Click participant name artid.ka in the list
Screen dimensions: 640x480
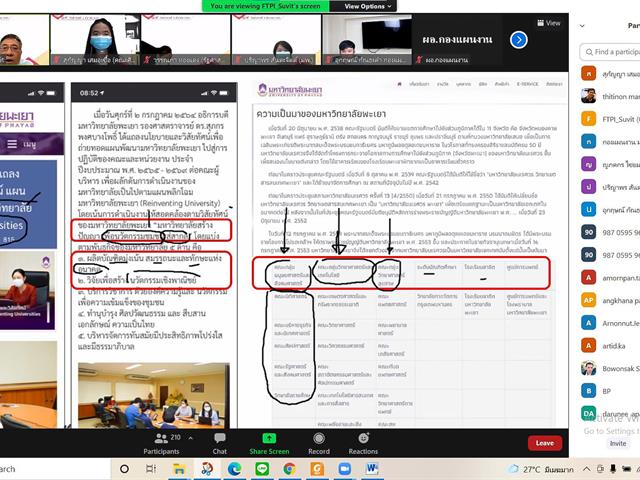(613, 346)
